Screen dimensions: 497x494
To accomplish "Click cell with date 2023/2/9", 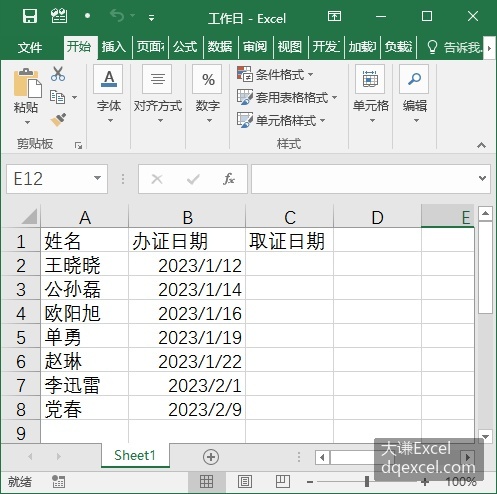I will click(187, 409).
